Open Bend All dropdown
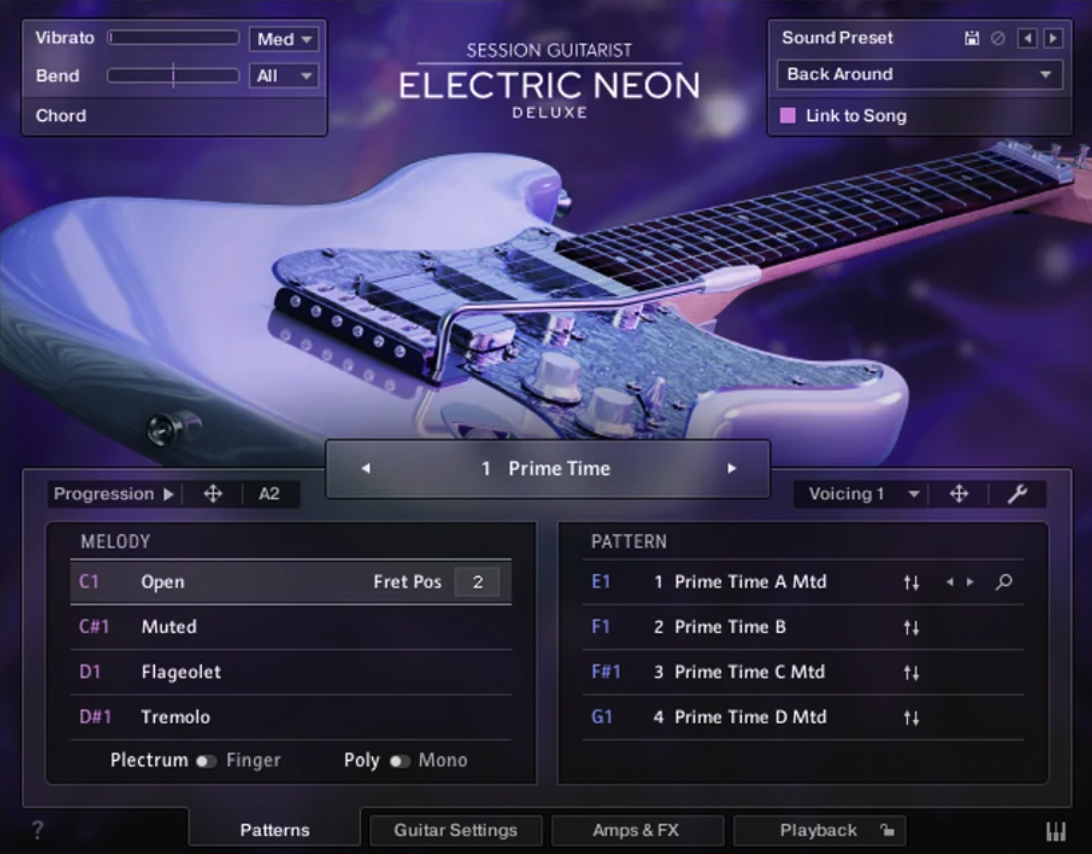Viewport: 1092px width, 854px height. pyautogui.click(x=284, y=76)
